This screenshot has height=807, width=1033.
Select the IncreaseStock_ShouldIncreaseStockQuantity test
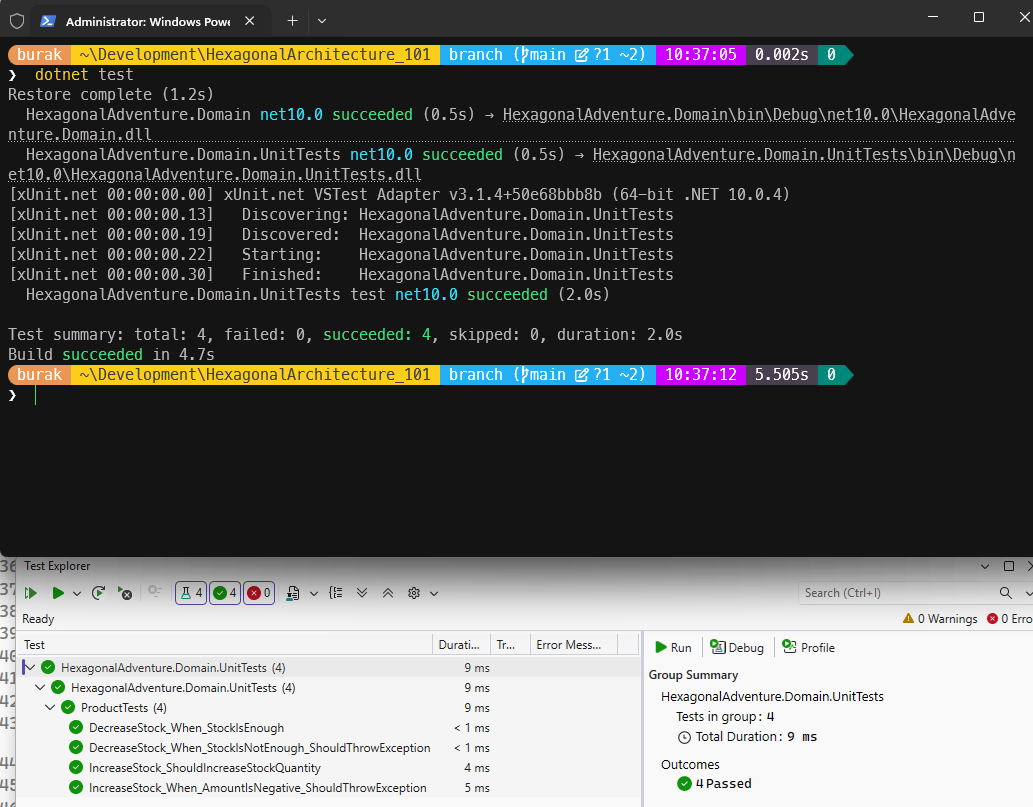[204, 768]
